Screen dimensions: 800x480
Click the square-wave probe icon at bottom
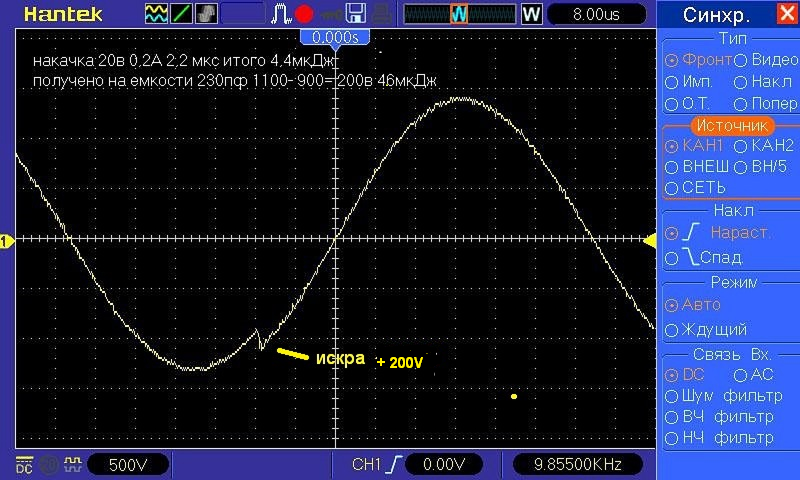click(72, 464)
